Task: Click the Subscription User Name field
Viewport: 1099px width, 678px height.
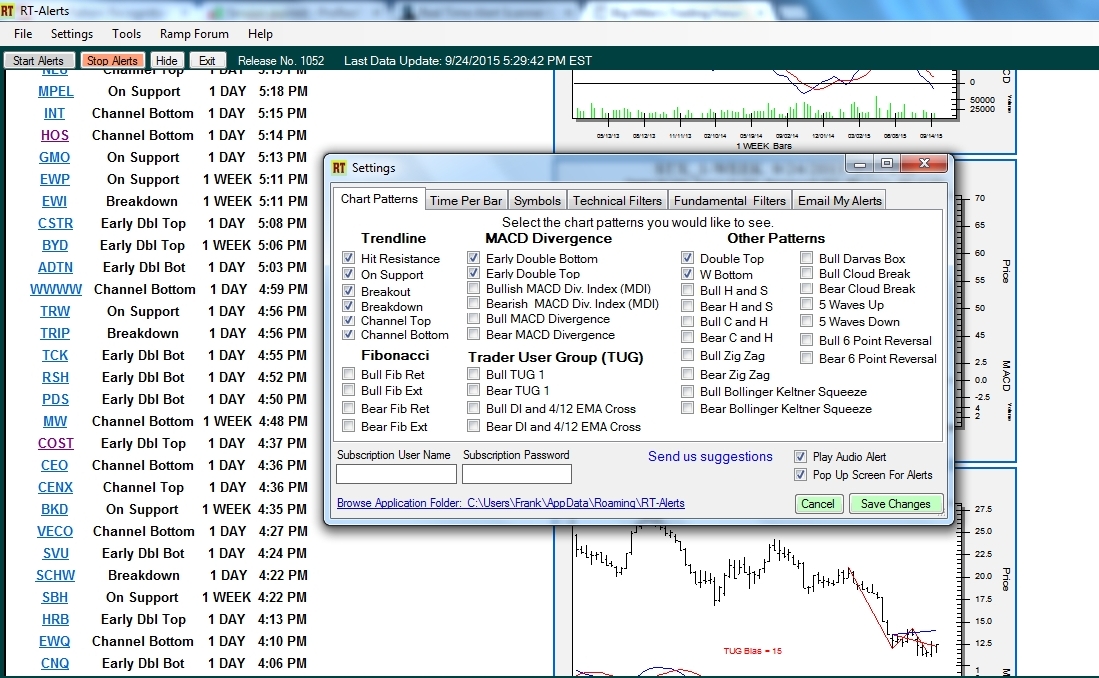Action: tap(396, 475)
